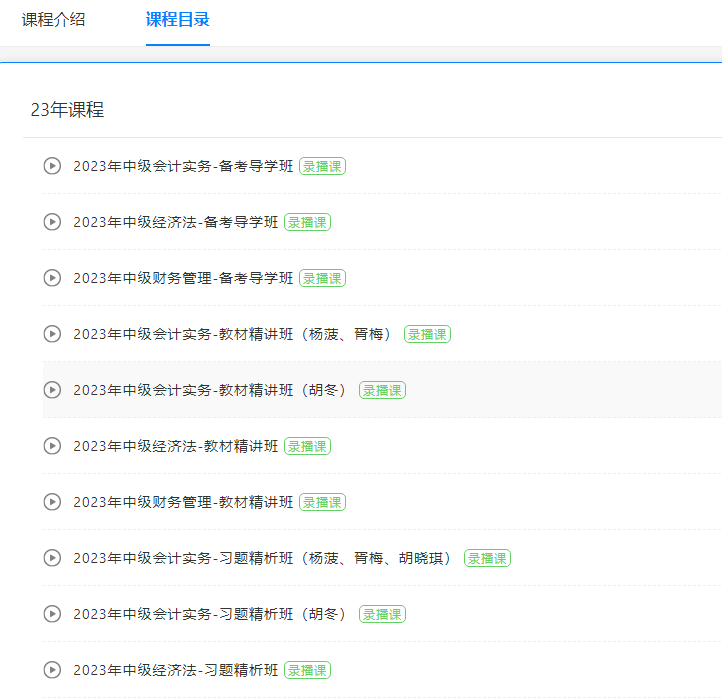Open 2023年中级会计实务-习题精析班（胡冬）course
This screenshot has width=722, height=700.
point(210,614)
